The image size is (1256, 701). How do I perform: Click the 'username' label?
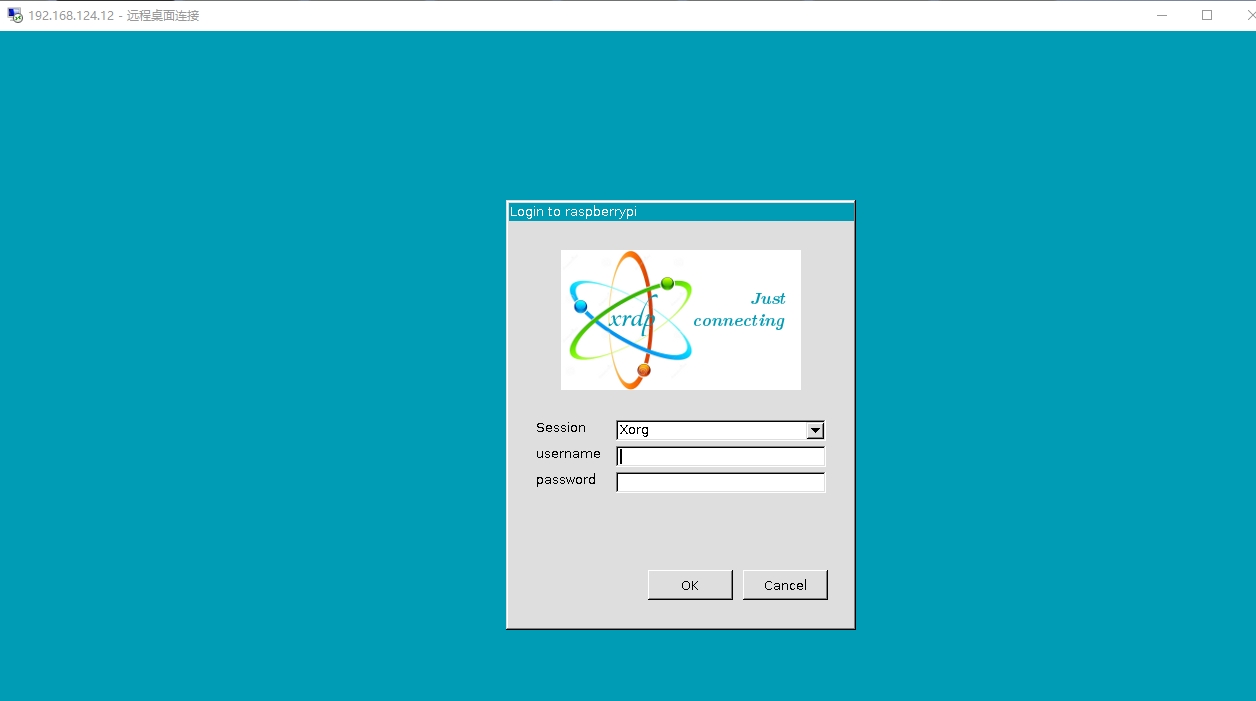click(568, 454)
